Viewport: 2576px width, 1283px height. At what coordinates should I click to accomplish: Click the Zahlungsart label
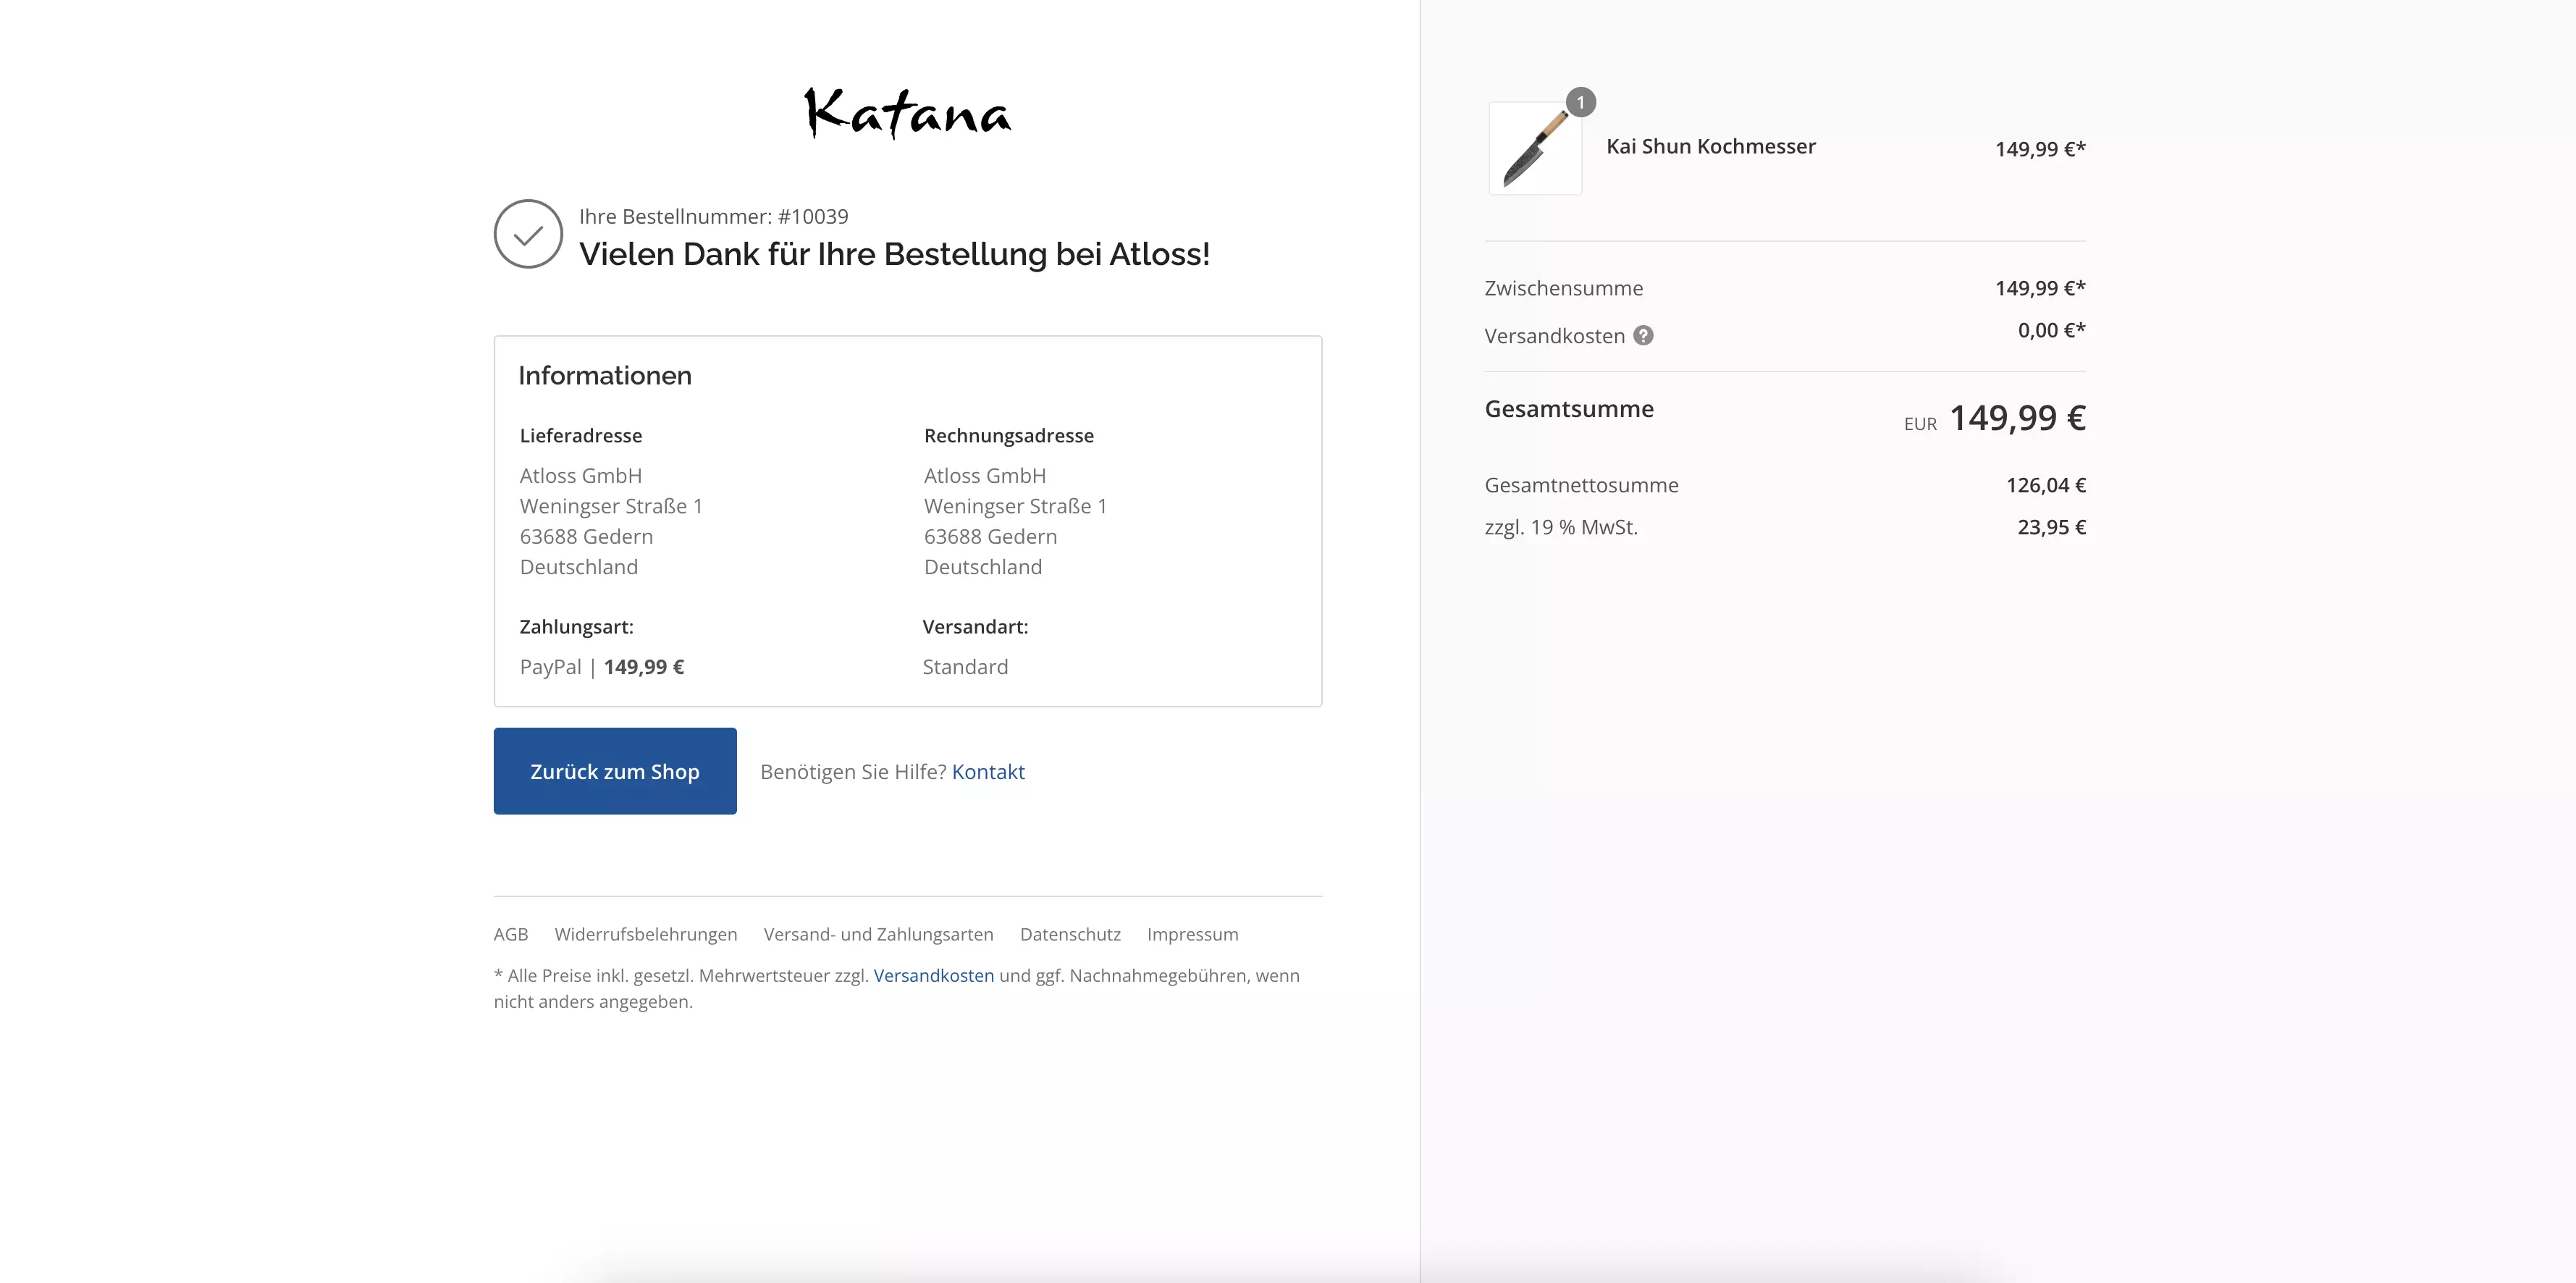click(x=576, y=627)
